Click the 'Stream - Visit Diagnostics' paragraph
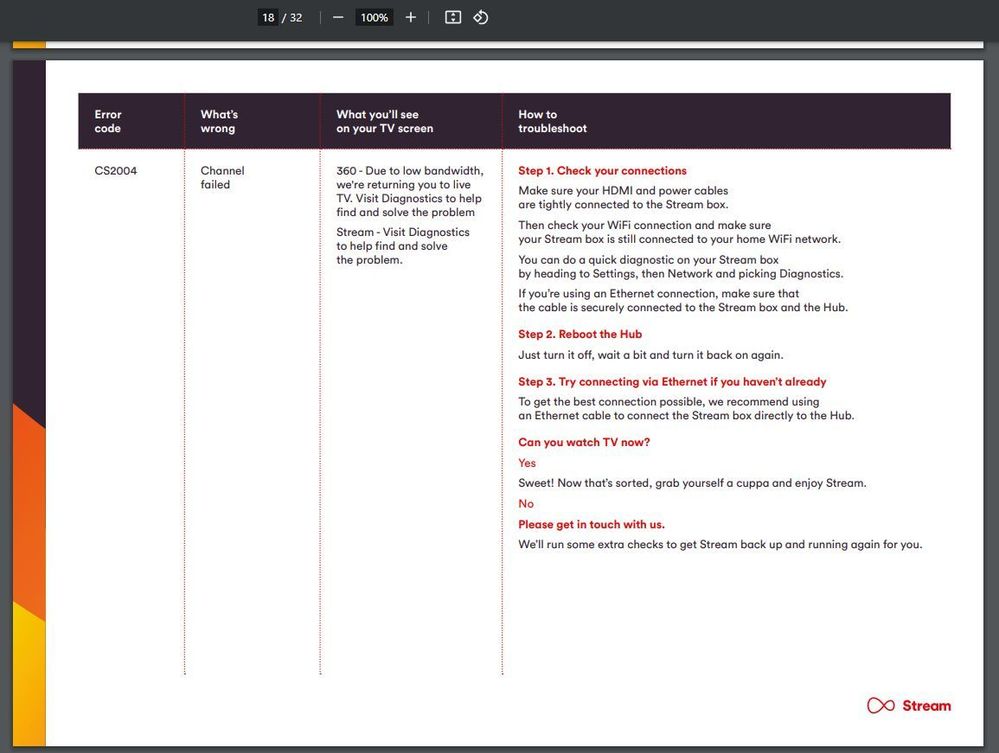 403,246
